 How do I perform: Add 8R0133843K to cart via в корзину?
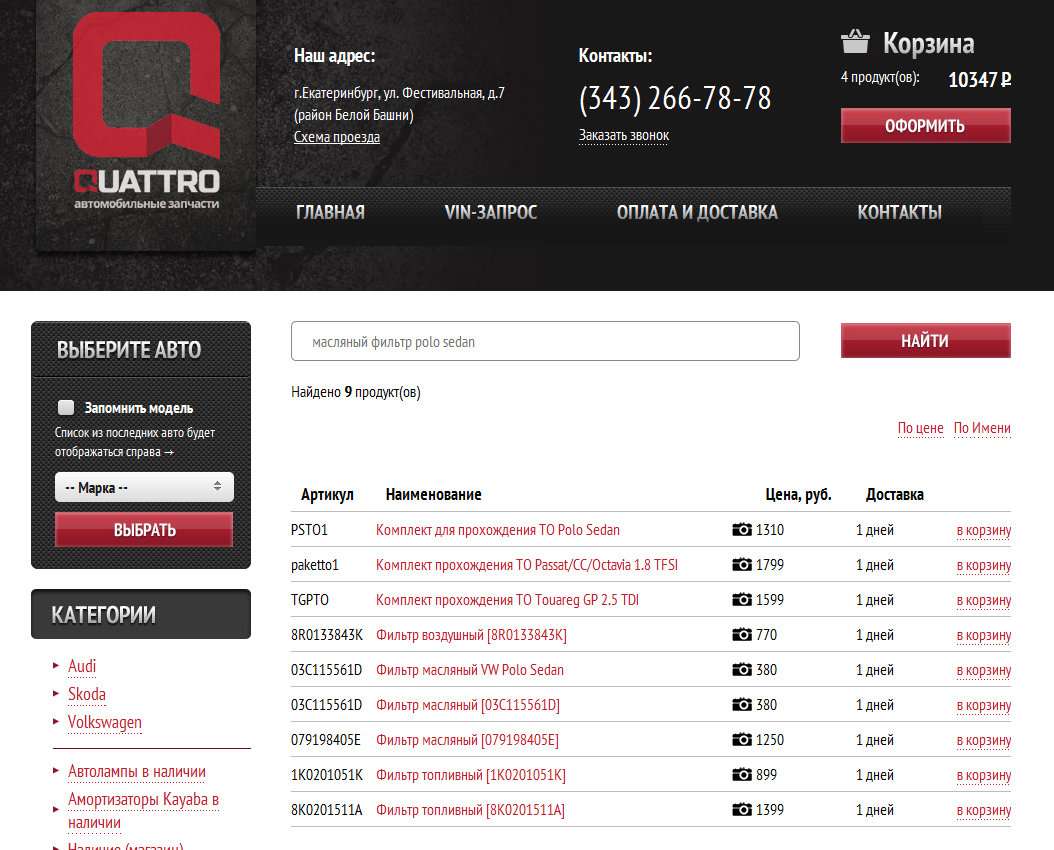[983, 635]
